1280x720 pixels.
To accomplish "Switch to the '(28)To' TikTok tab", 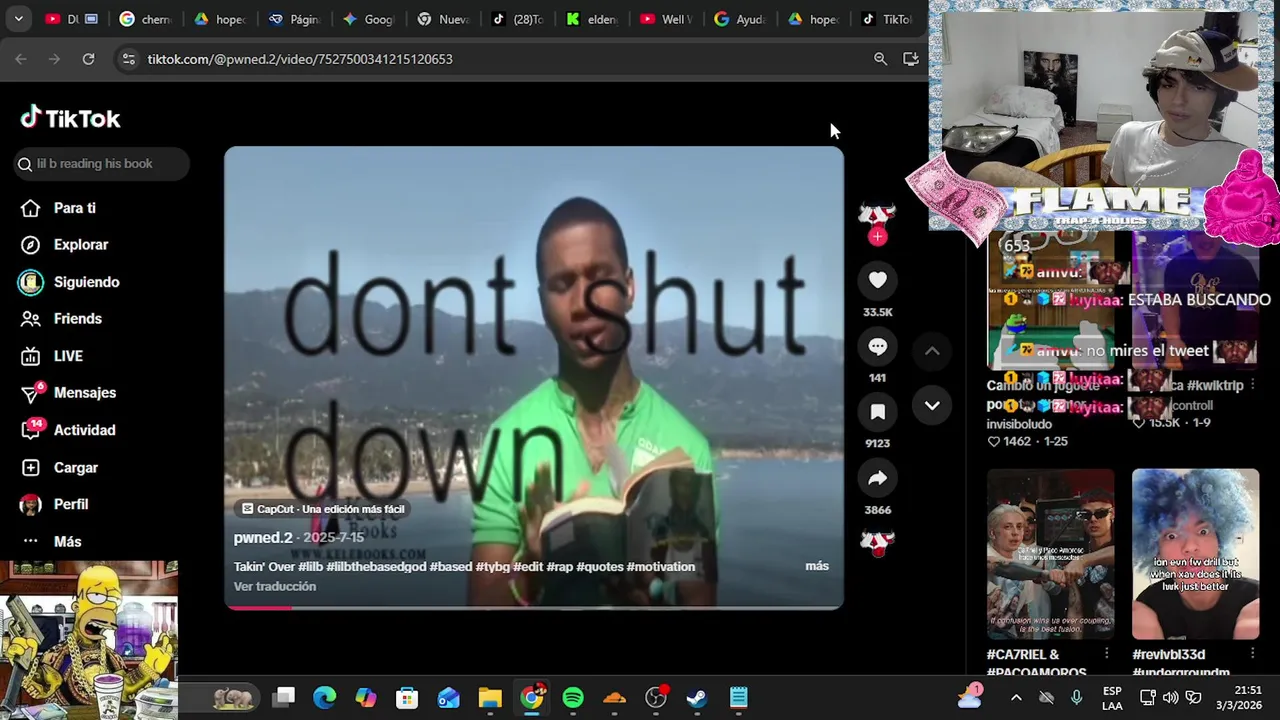I will [x=517, y=19].
